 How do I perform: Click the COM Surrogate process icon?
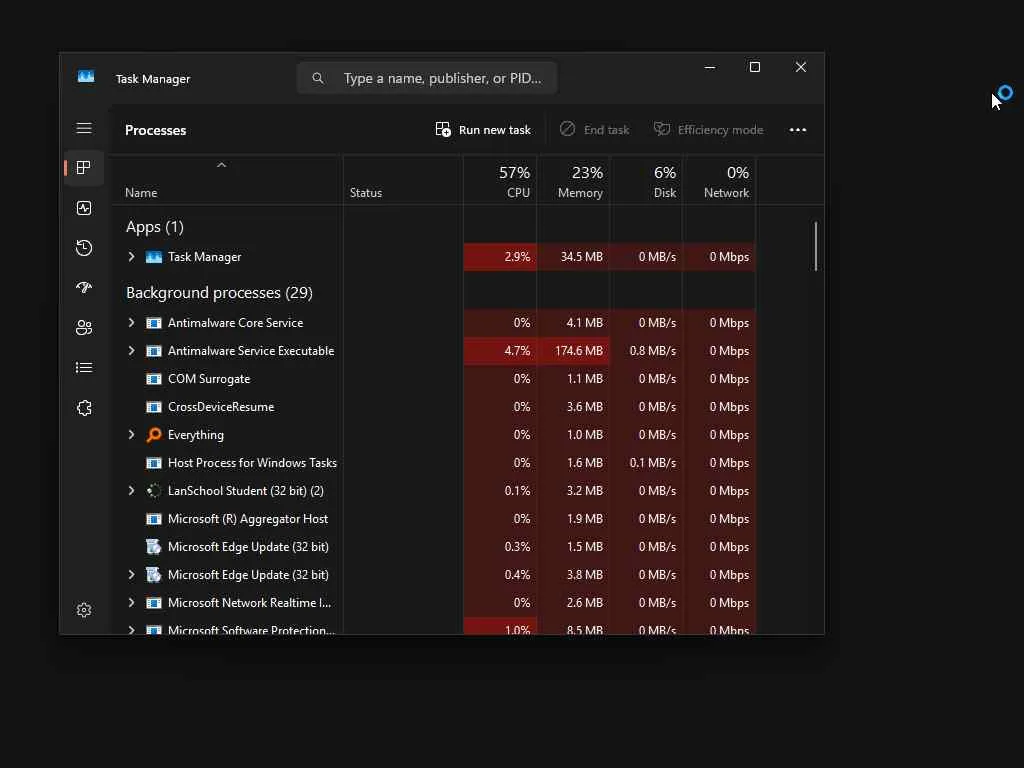click(153, 379)
